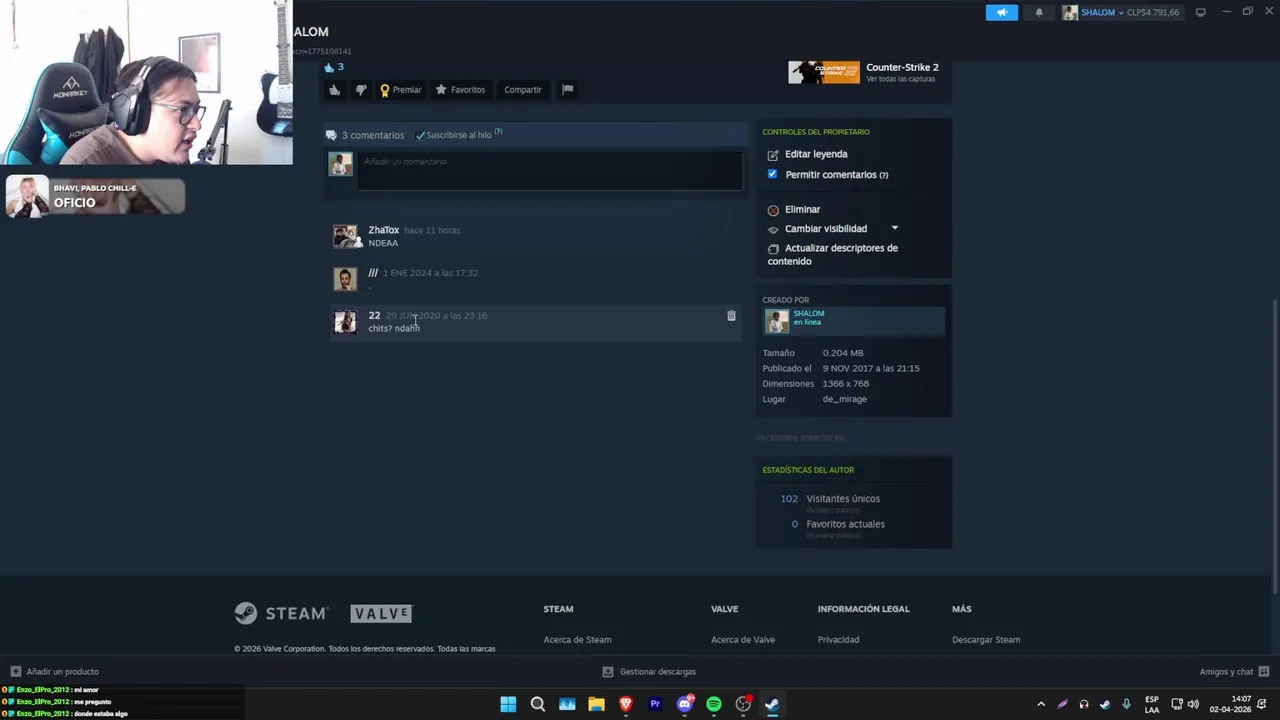The image size is (1280, 720).
Task: Focus the add comment text field
Action: click(550, 170)
